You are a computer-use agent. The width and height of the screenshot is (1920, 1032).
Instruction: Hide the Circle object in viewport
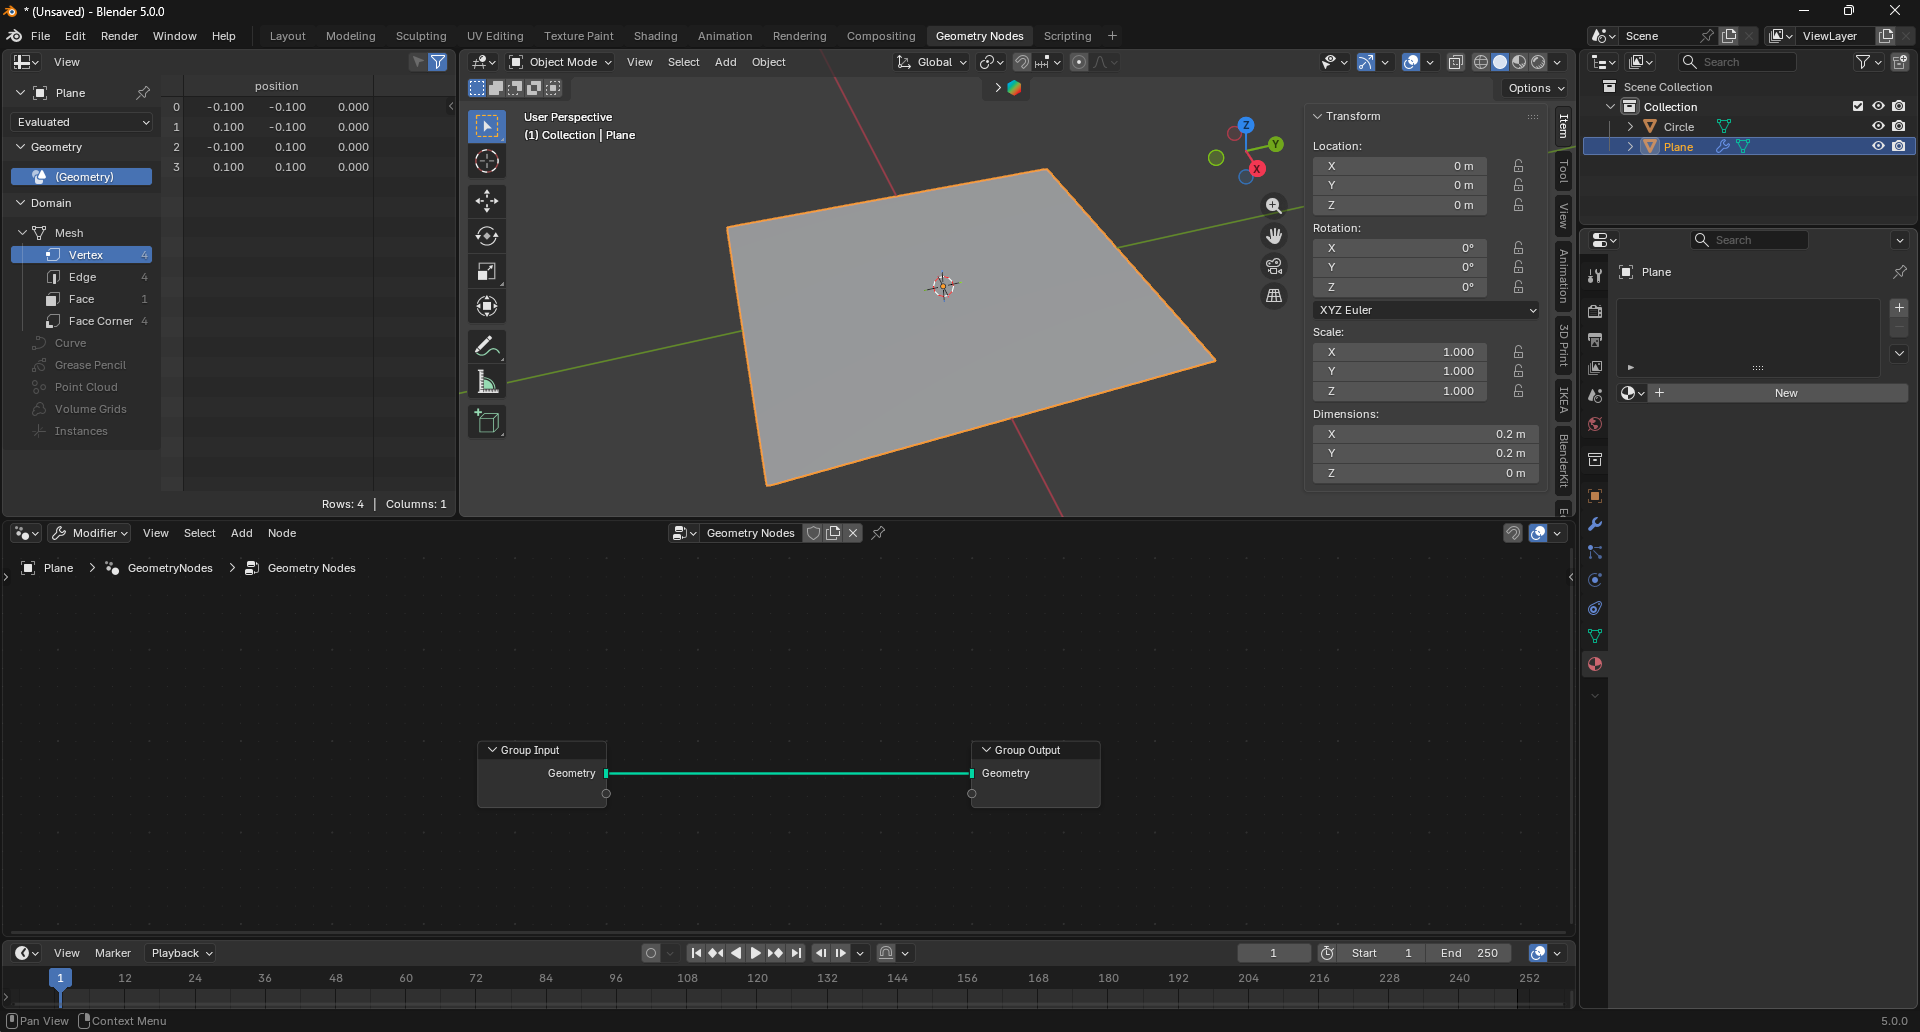point(1878,127)
